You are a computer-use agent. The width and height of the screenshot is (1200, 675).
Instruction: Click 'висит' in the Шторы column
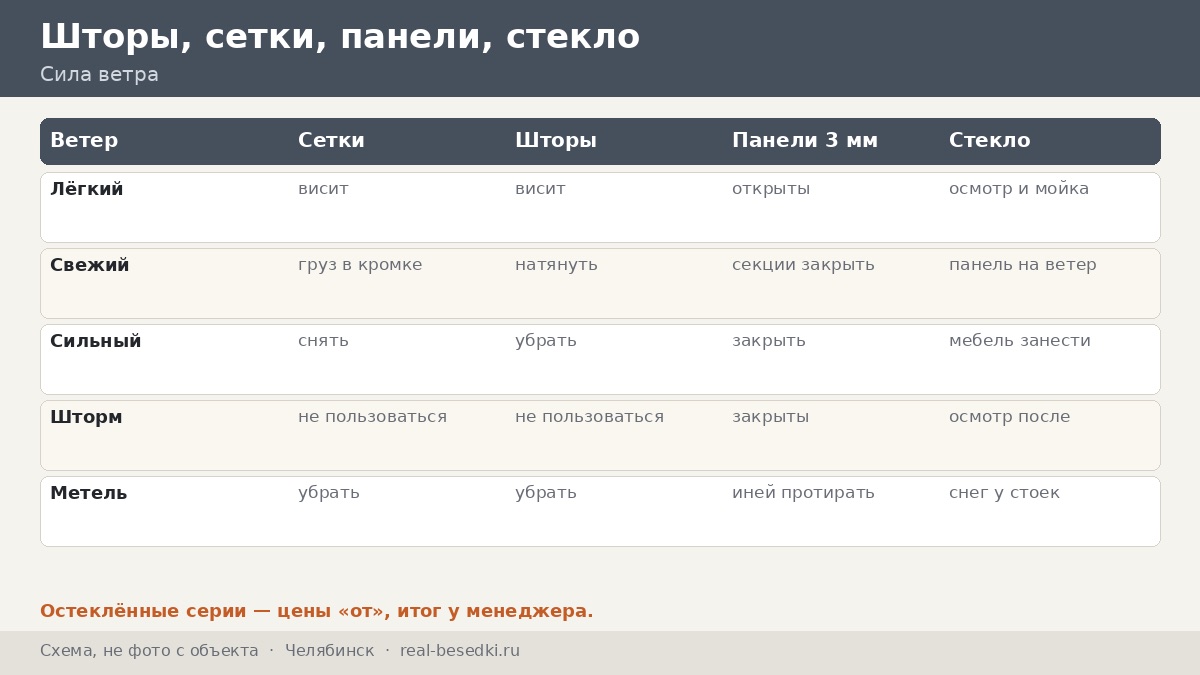(x=540, y=189)
